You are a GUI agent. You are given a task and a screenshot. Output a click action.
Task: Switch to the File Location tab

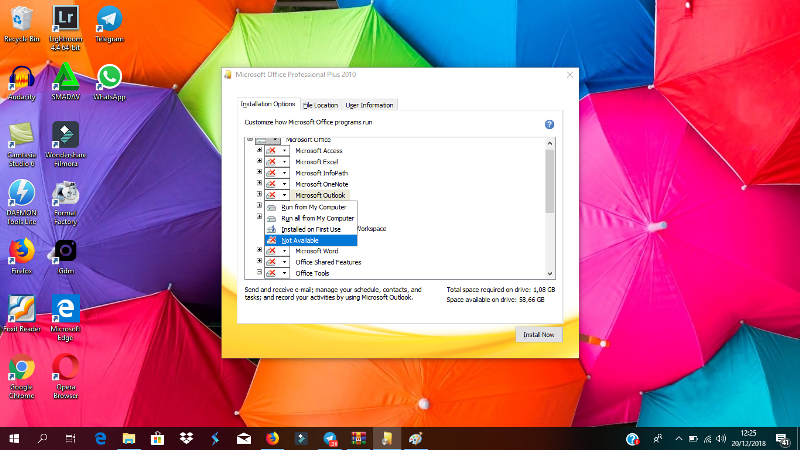point(320,105)
